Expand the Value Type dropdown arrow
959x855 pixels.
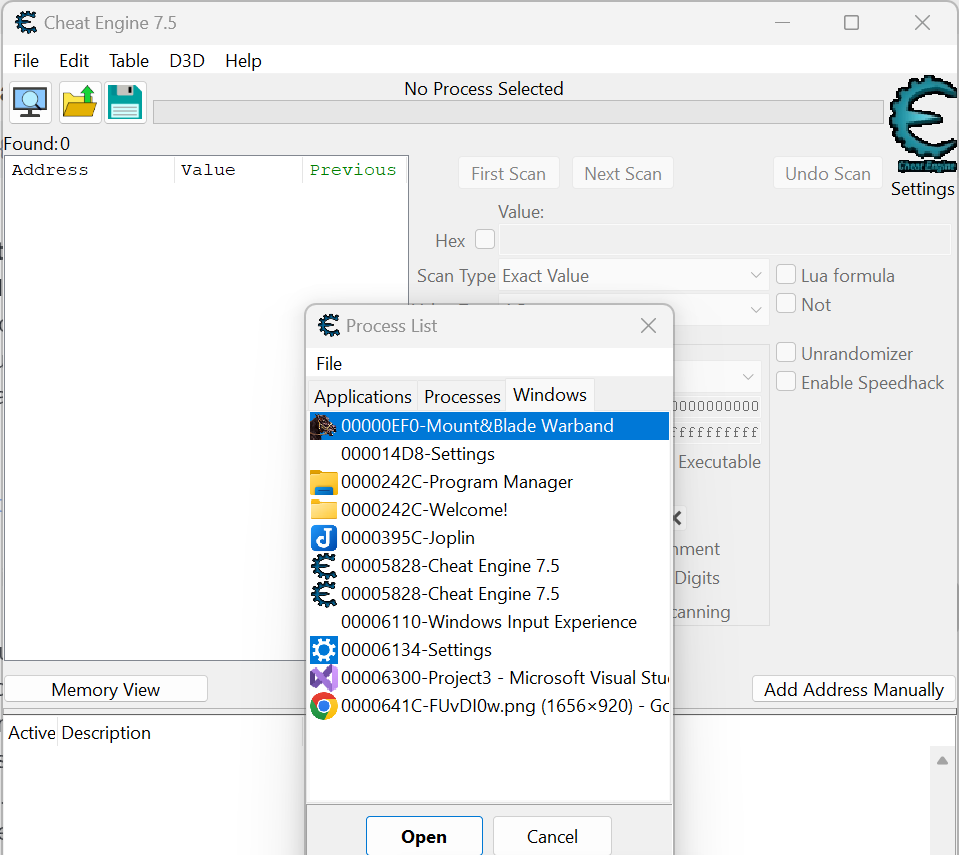[x=756, y=309]
